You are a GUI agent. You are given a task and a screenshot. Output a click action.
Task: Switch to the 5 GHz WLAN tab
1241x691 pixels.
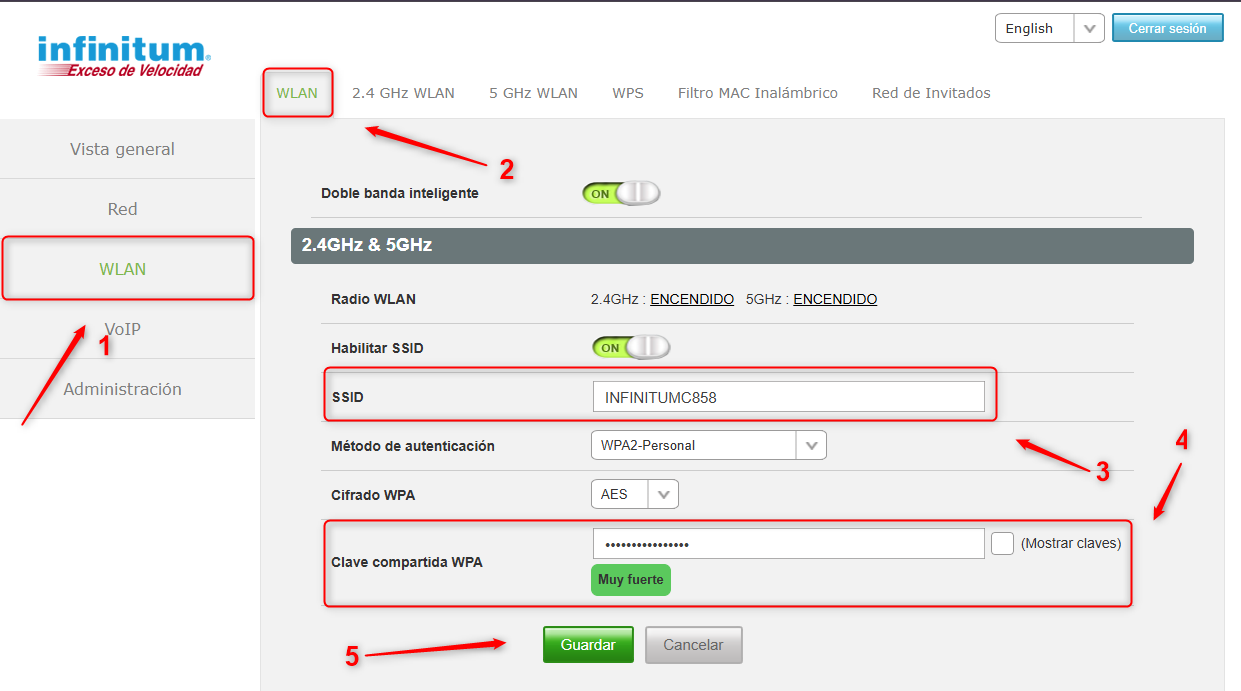(533, 93)
